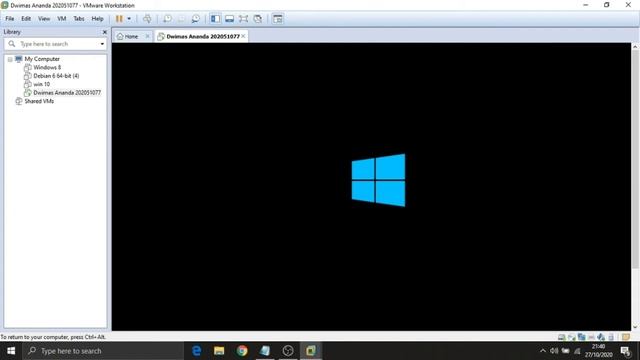Toggle the thumbnail bar view
This screenshot has height=360, width=640.
click(229, 19)
